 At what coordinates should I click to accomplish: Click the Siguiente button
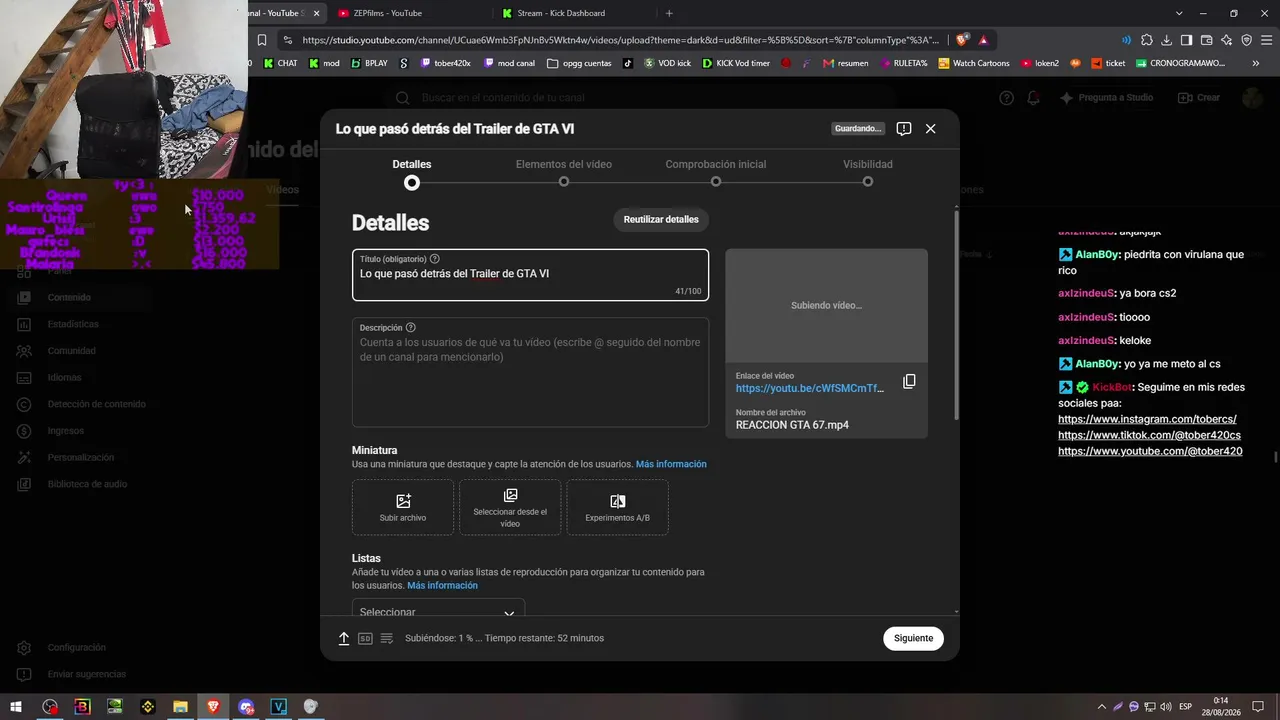tap(913, 638)
